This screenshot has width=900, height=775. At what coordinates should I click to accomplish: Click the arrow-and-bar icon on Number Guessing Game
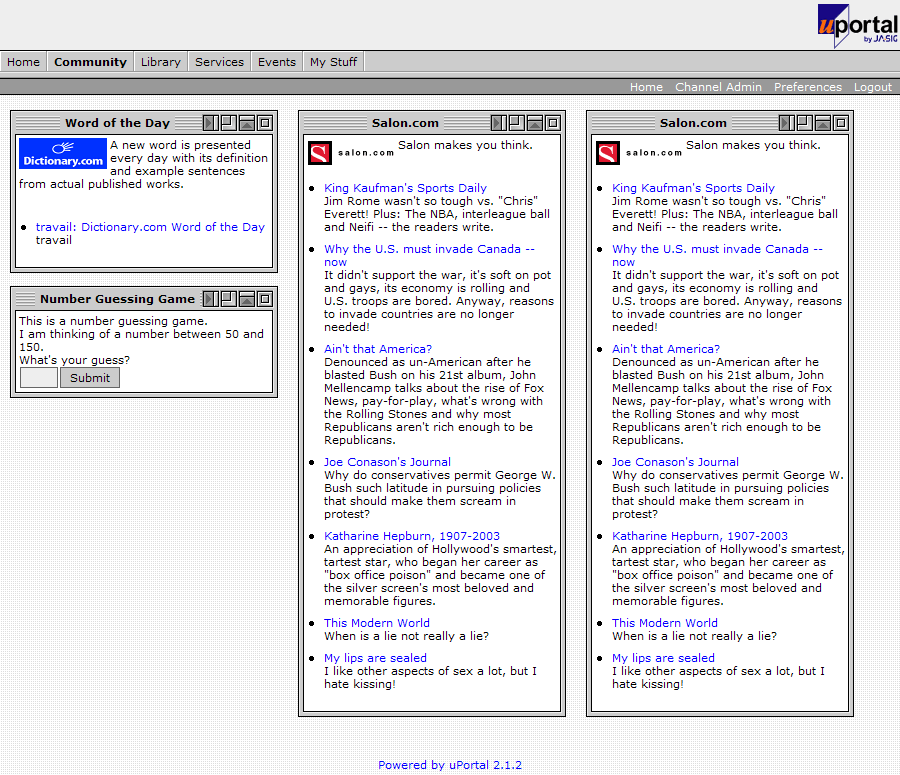point(211,299)
